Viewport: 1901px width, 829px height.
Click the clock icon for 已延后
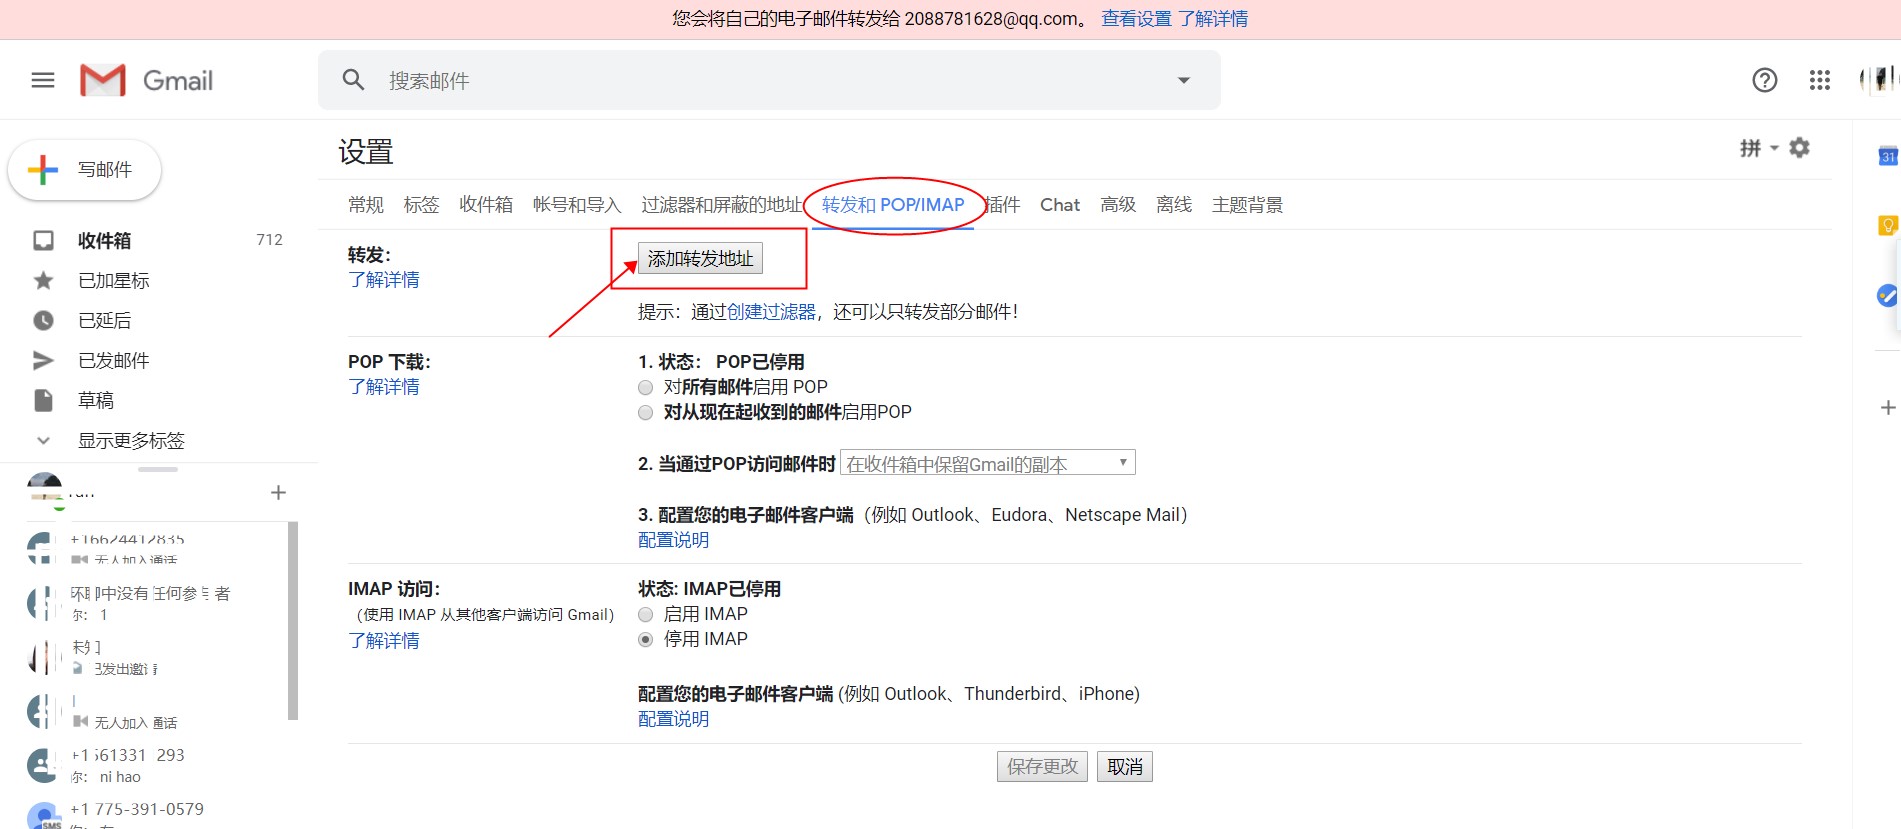(43, 320)
